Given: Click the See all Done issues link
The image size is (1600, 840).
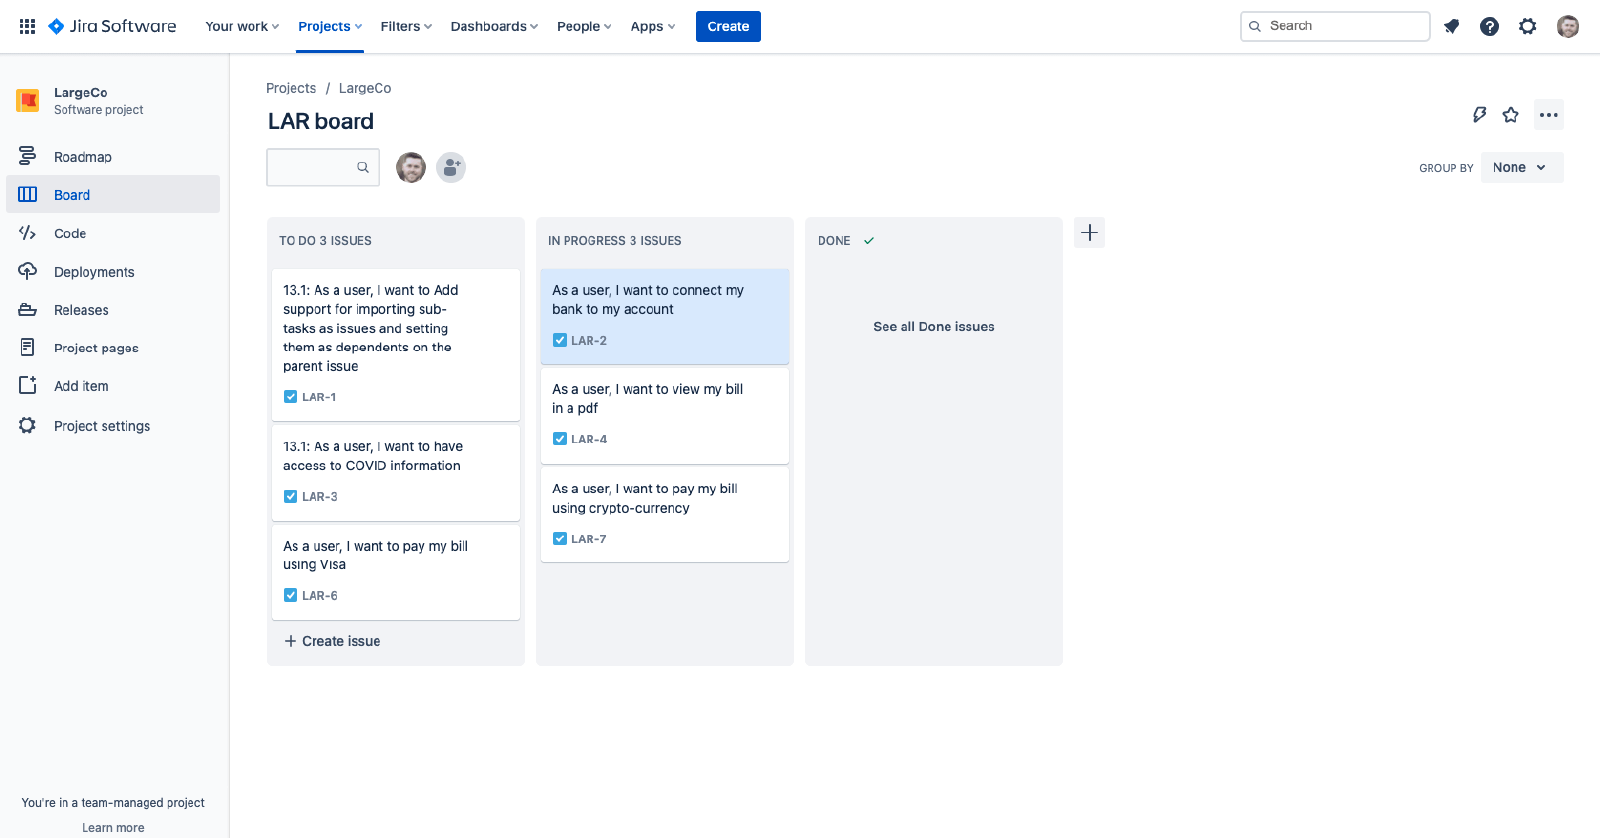Looking at the screenshot, I should 933,327.
